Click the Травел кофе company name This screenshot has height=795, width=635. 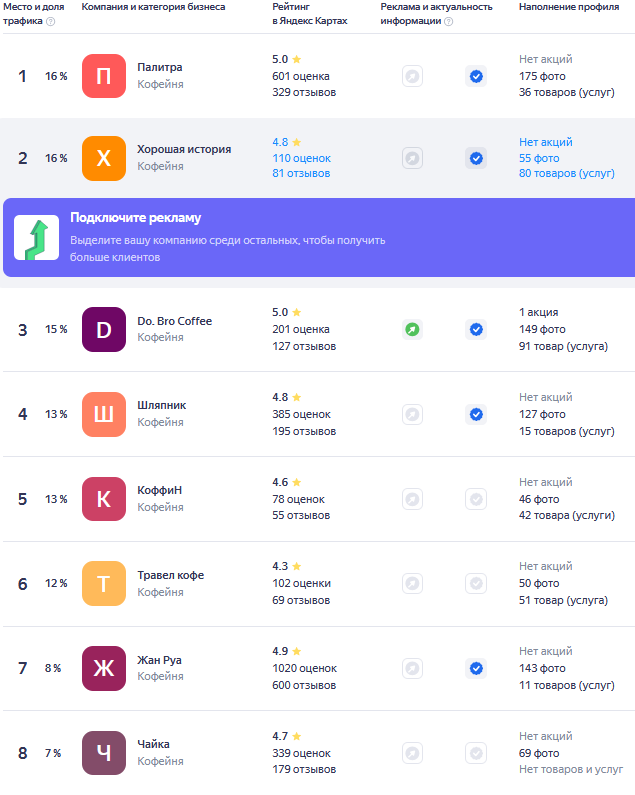pos(171,575)
